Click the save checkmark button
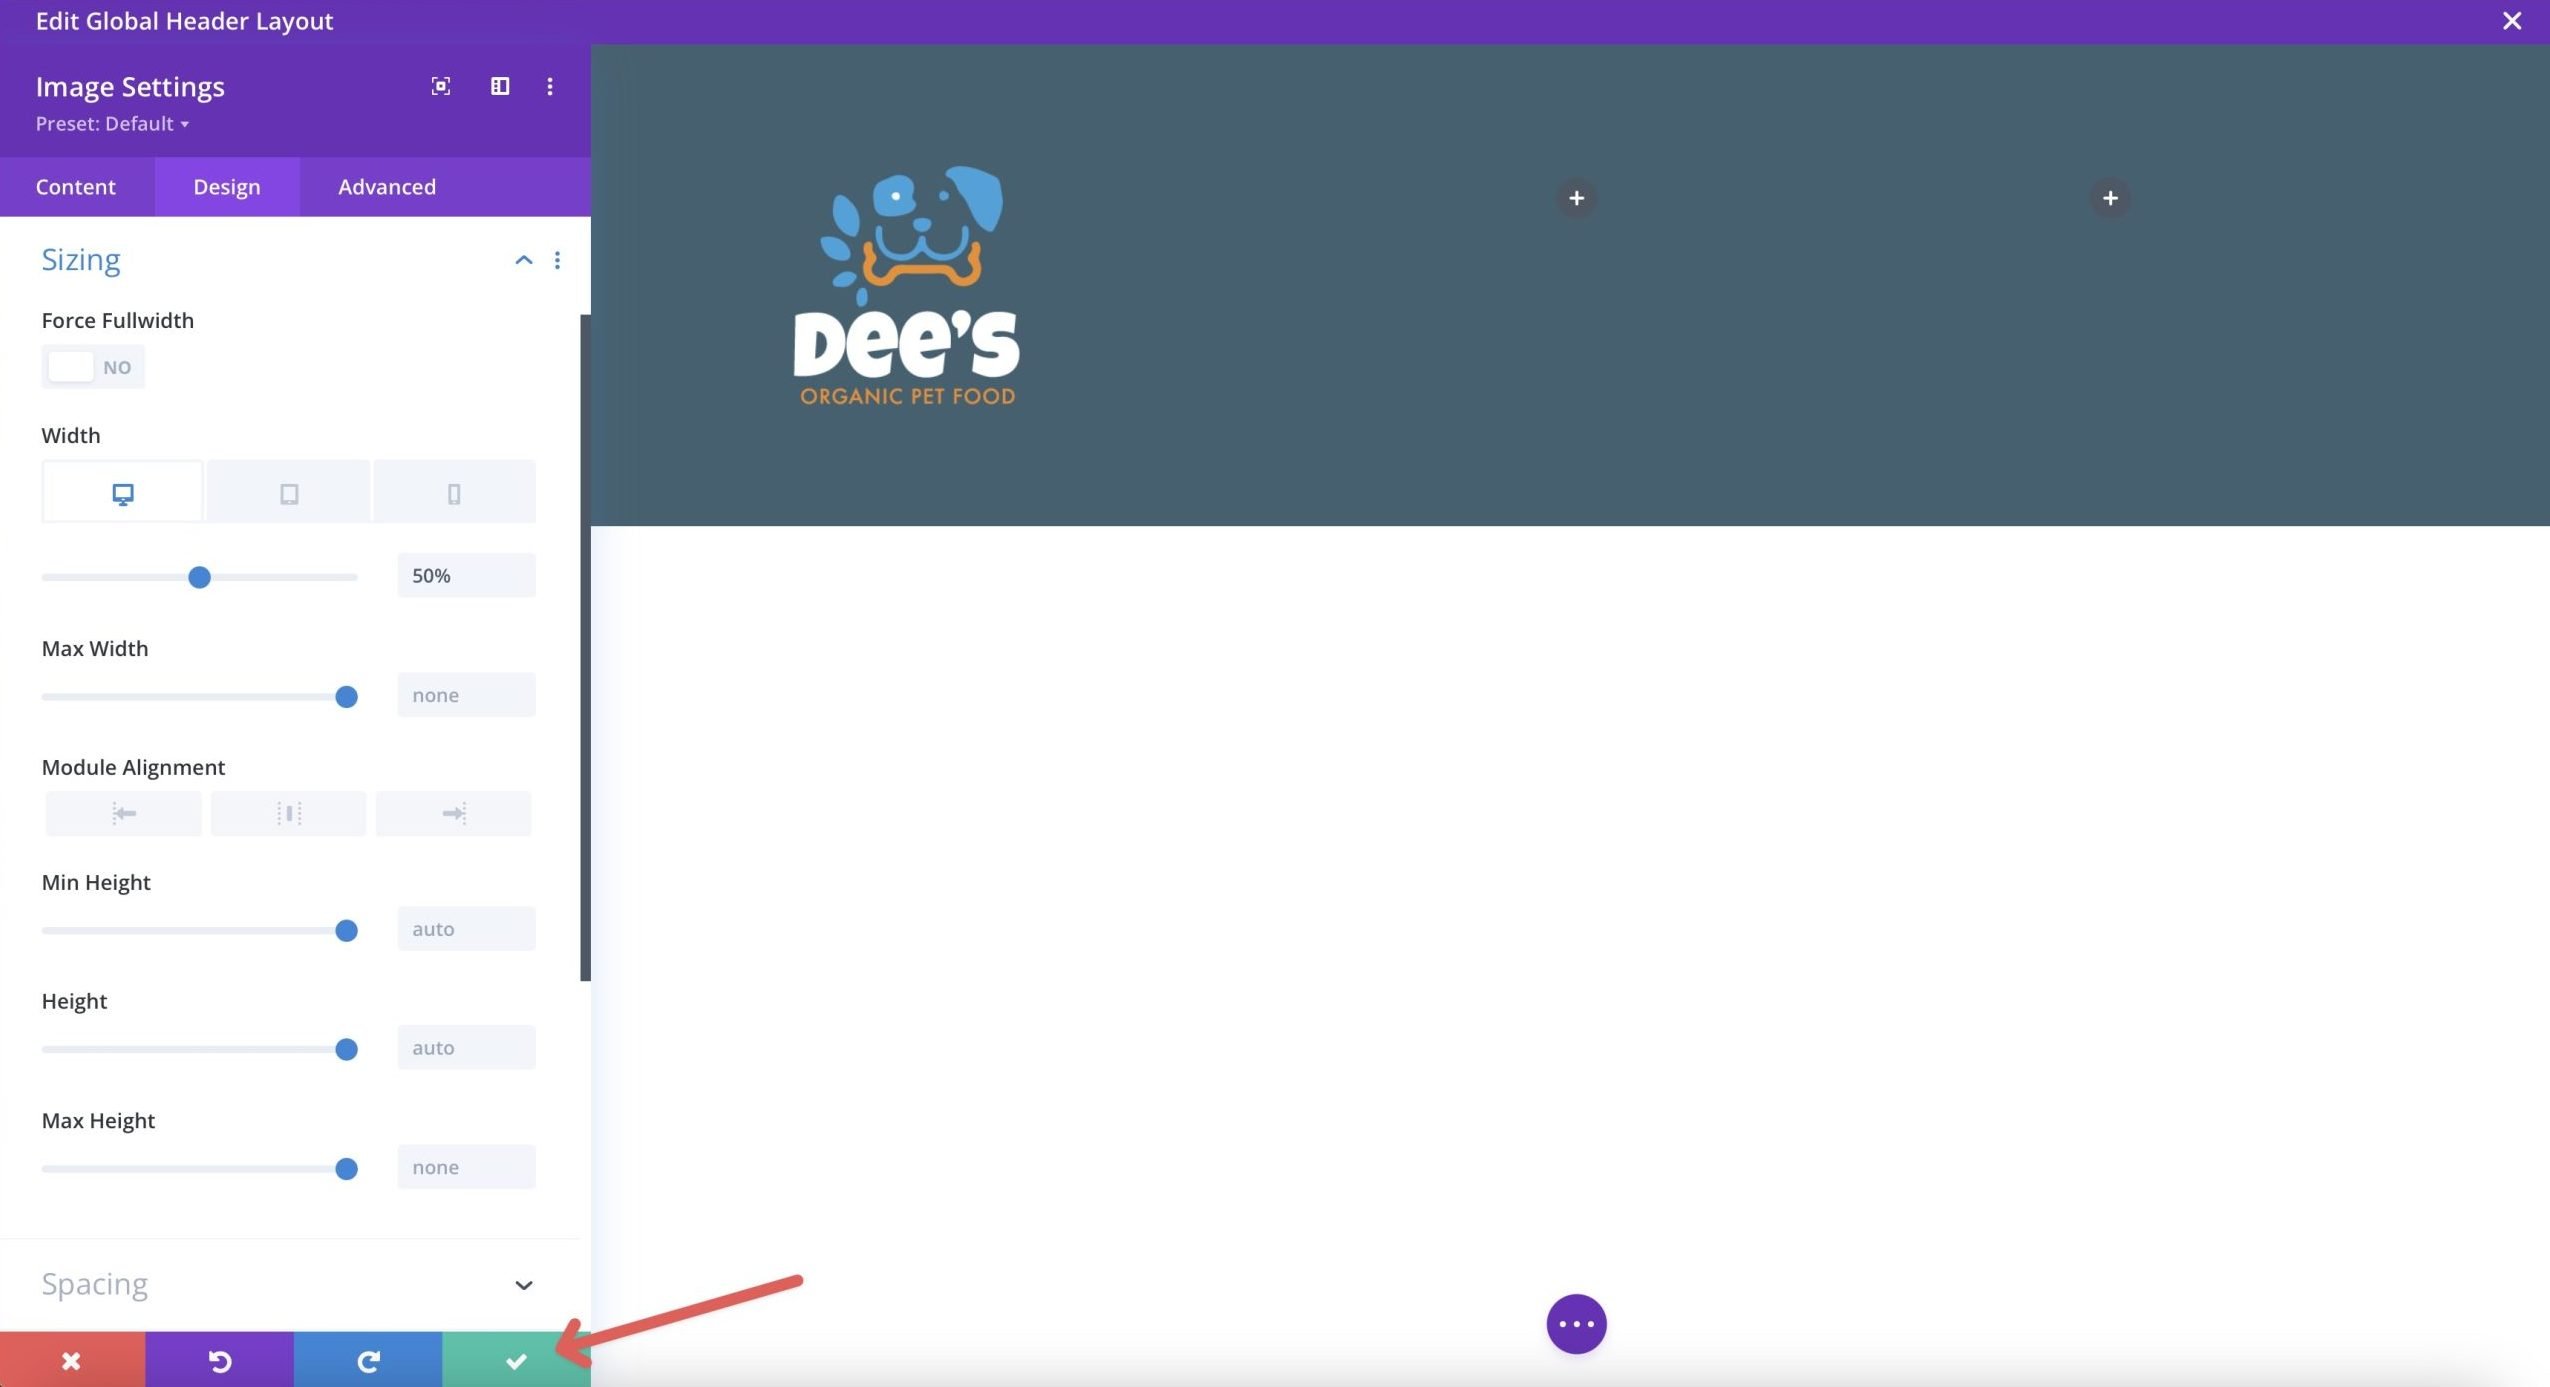 pos(516,1360)
